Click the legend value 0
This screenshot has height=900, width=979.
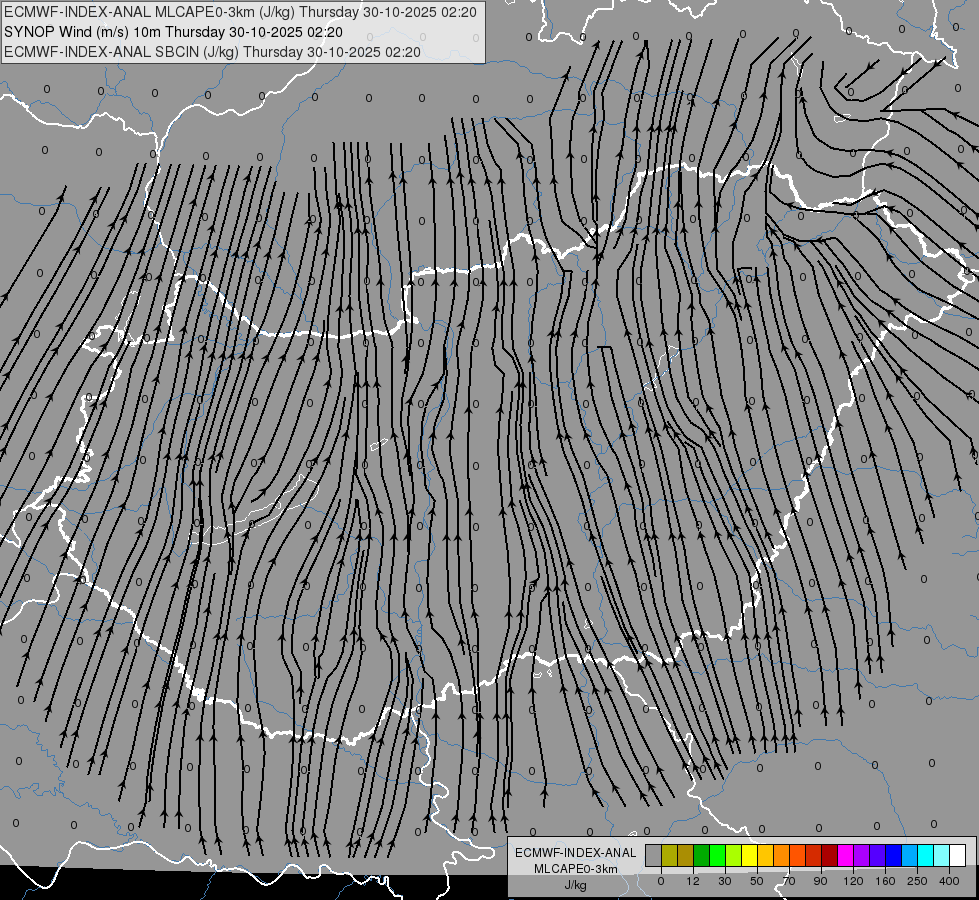tap(661, 881)
